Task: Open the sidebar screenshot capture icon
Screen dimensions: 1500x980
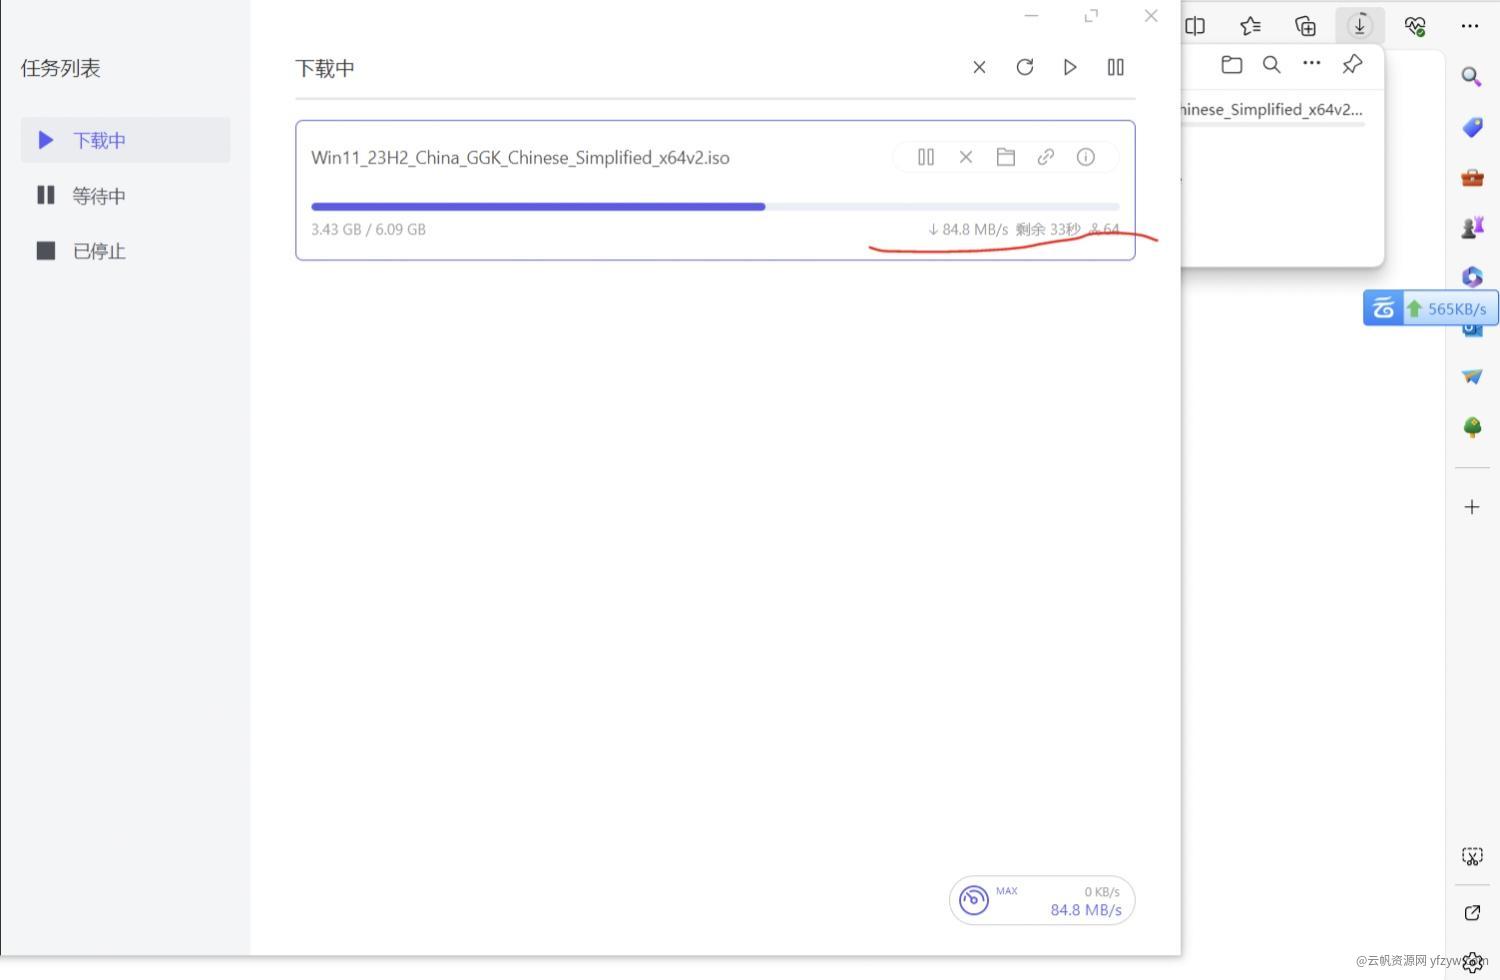Action: click(x=1472, y=857)
